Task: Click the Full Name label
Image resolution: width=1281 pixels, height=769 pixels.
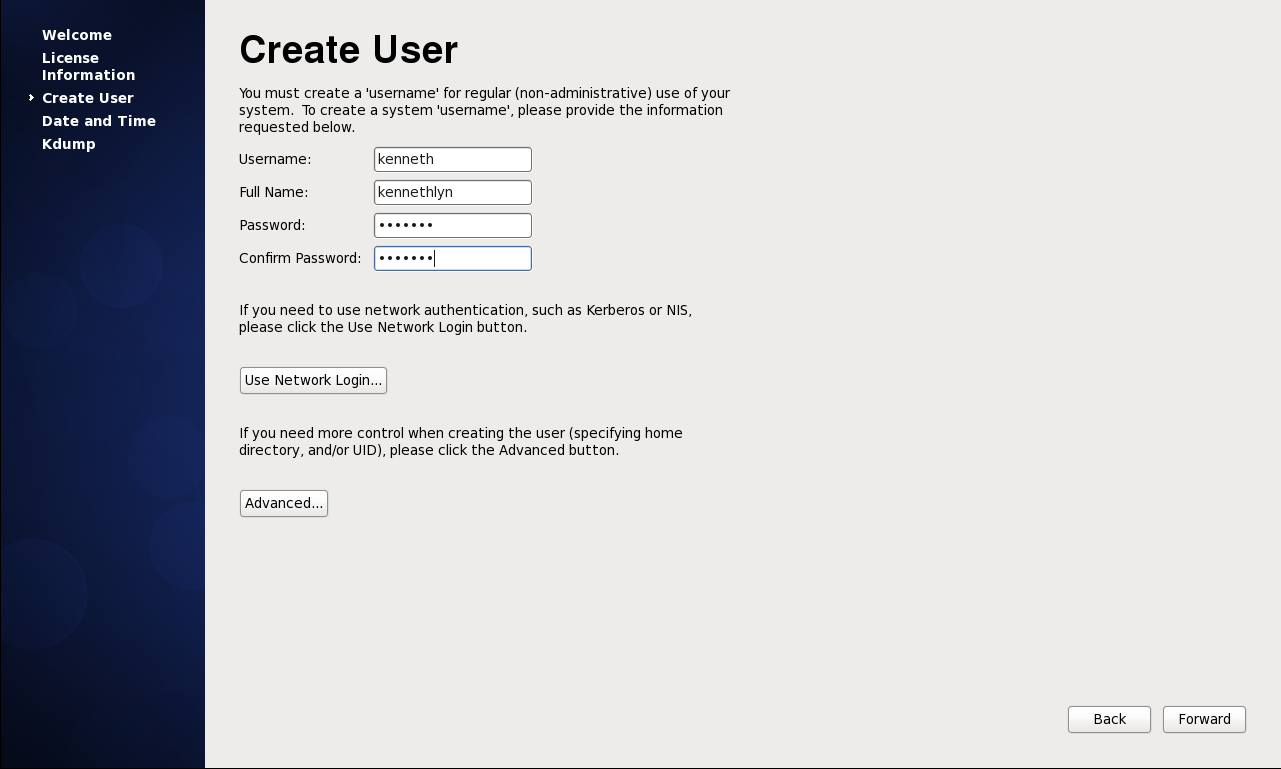Action: [273, 192]
